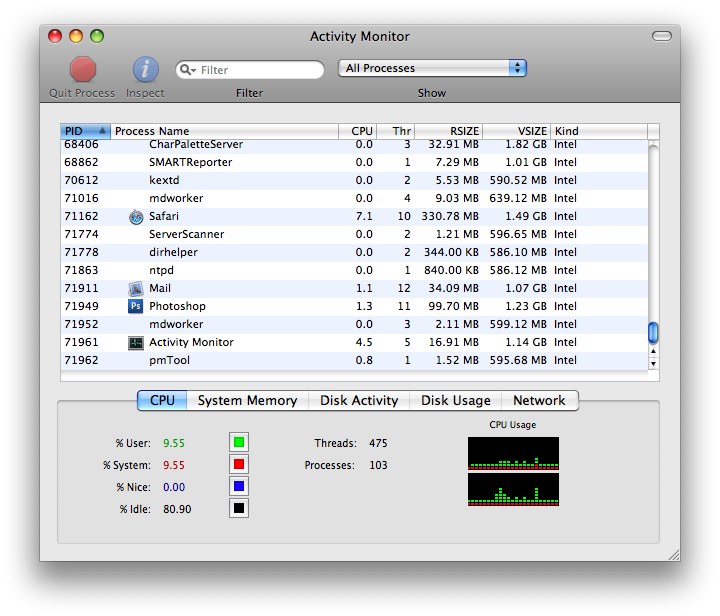Click the red % System color swatch
Viewport: 720px width, 616px height.
click(x=239, y=464)
